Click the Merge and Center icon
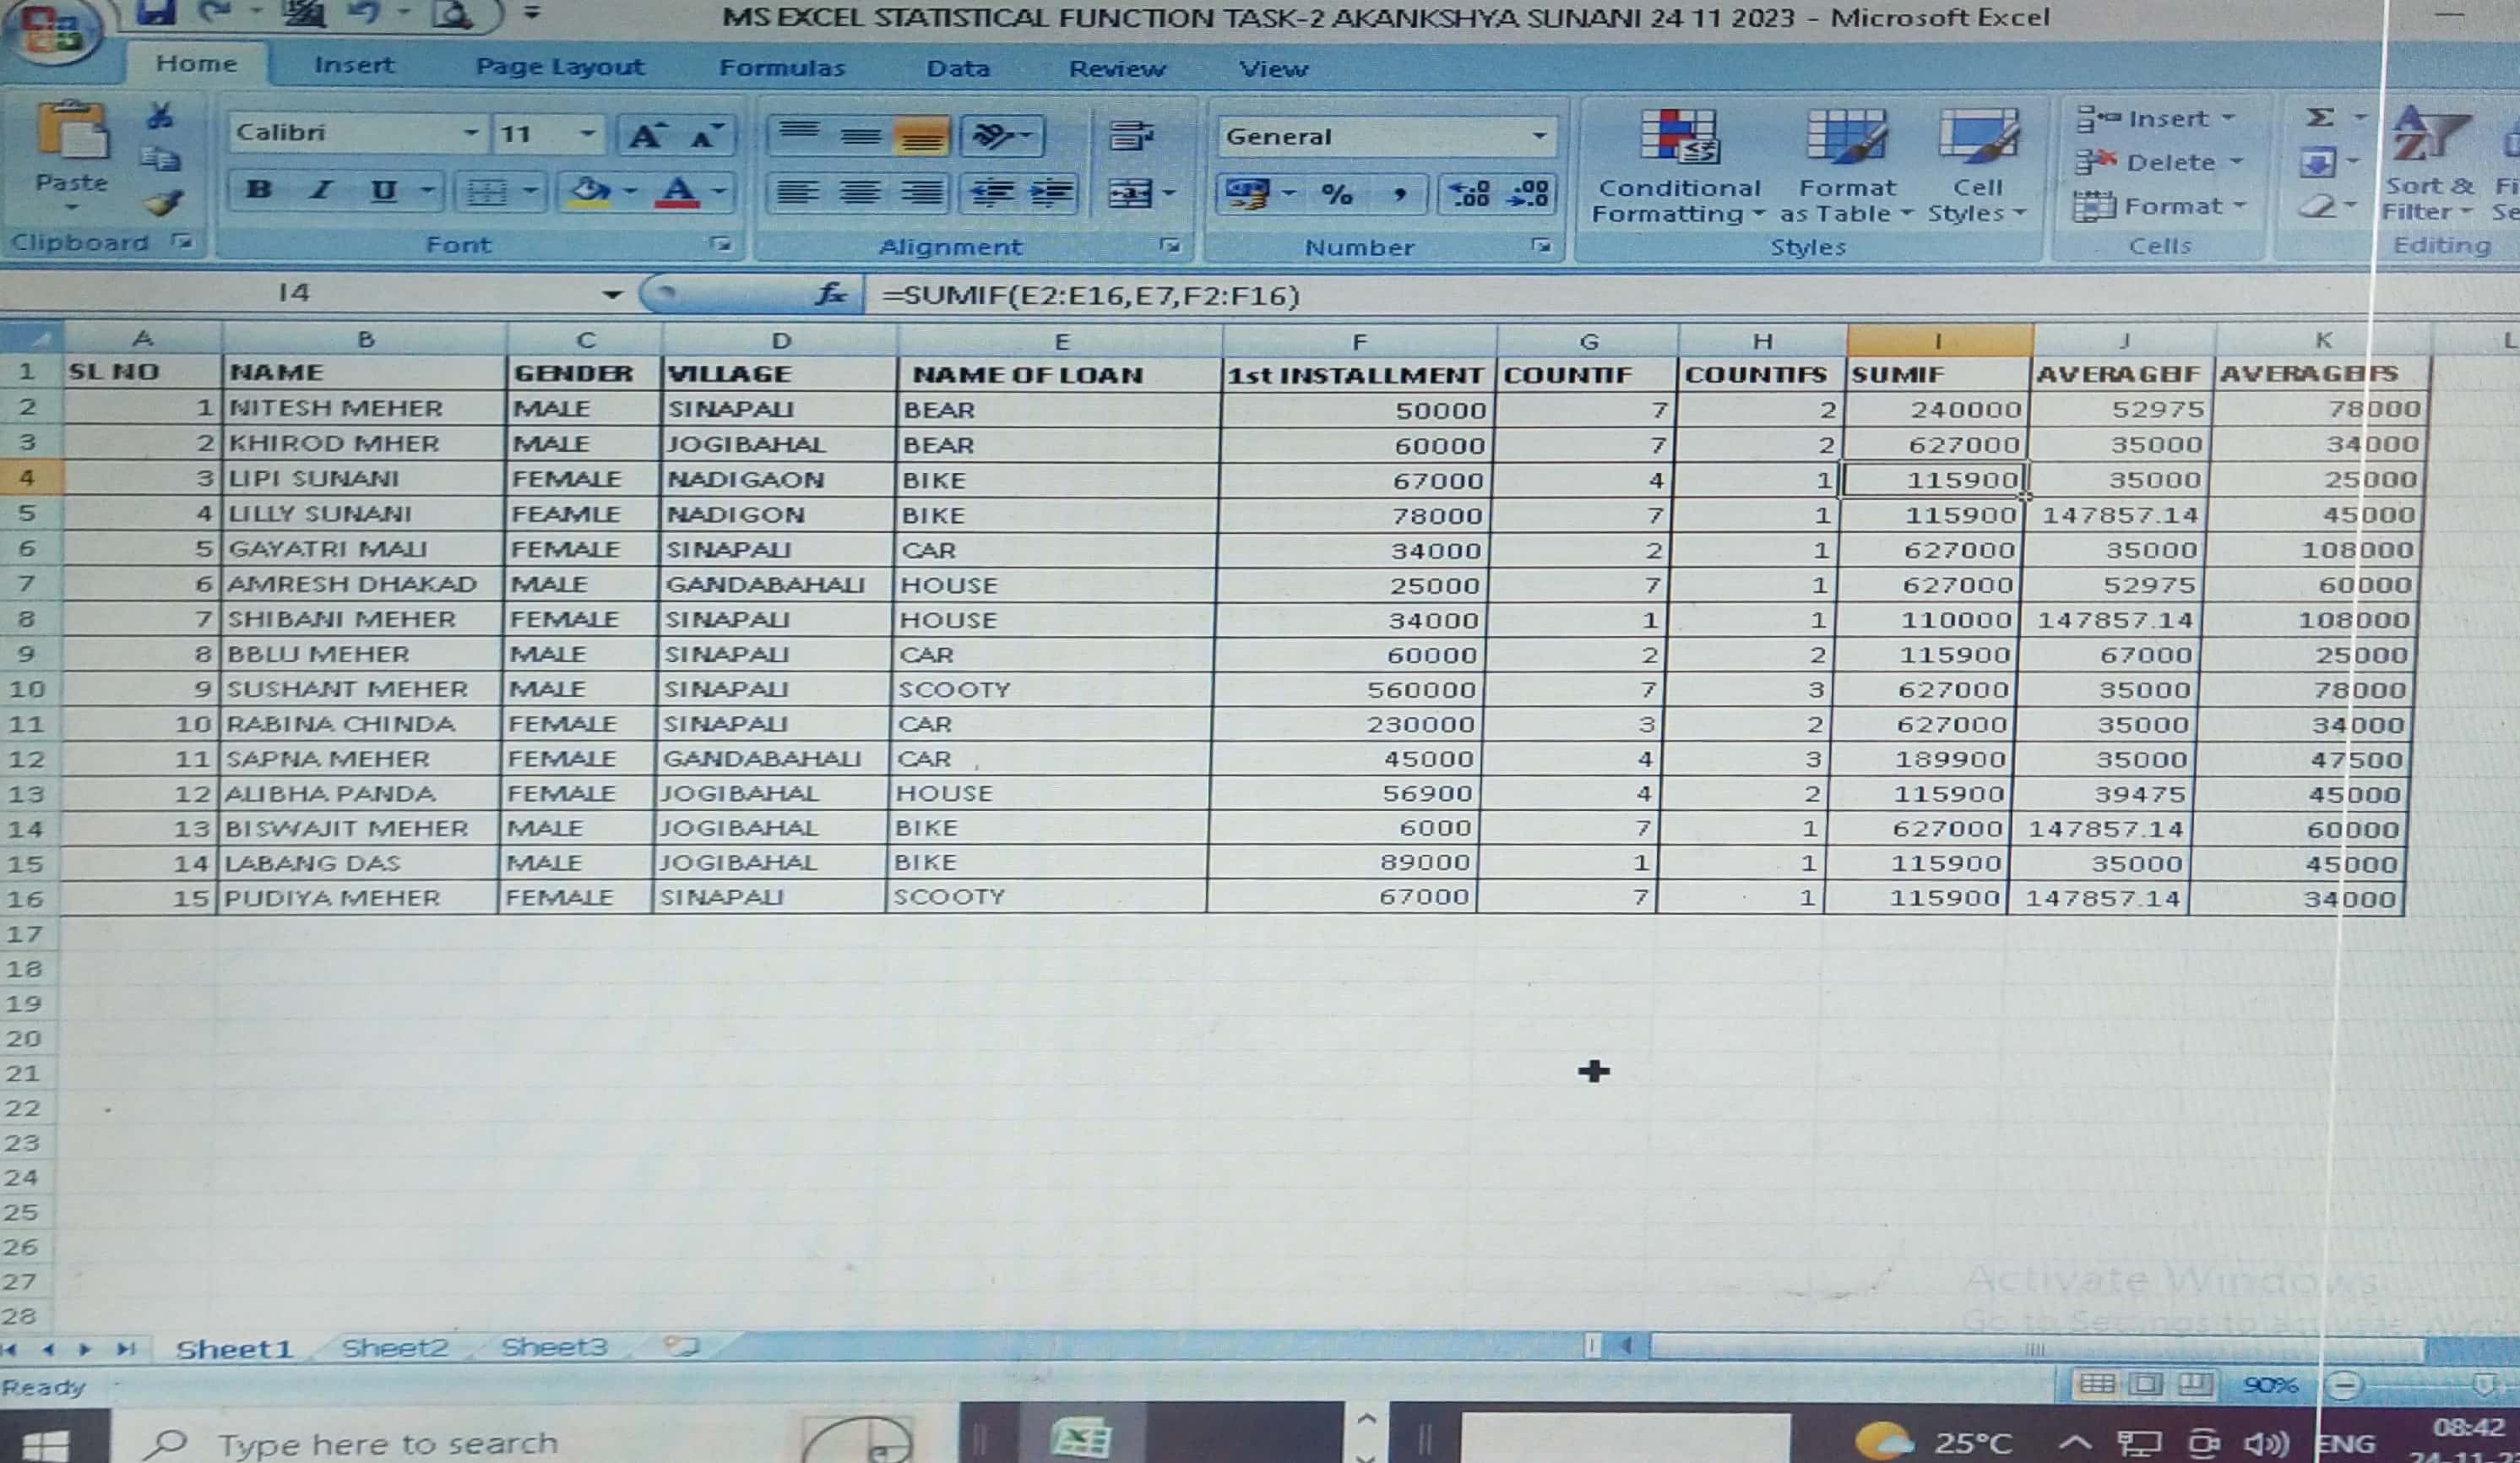Image resolution: width=2520 pixels, height=1463 pixels. click(x=1131, y=192)
